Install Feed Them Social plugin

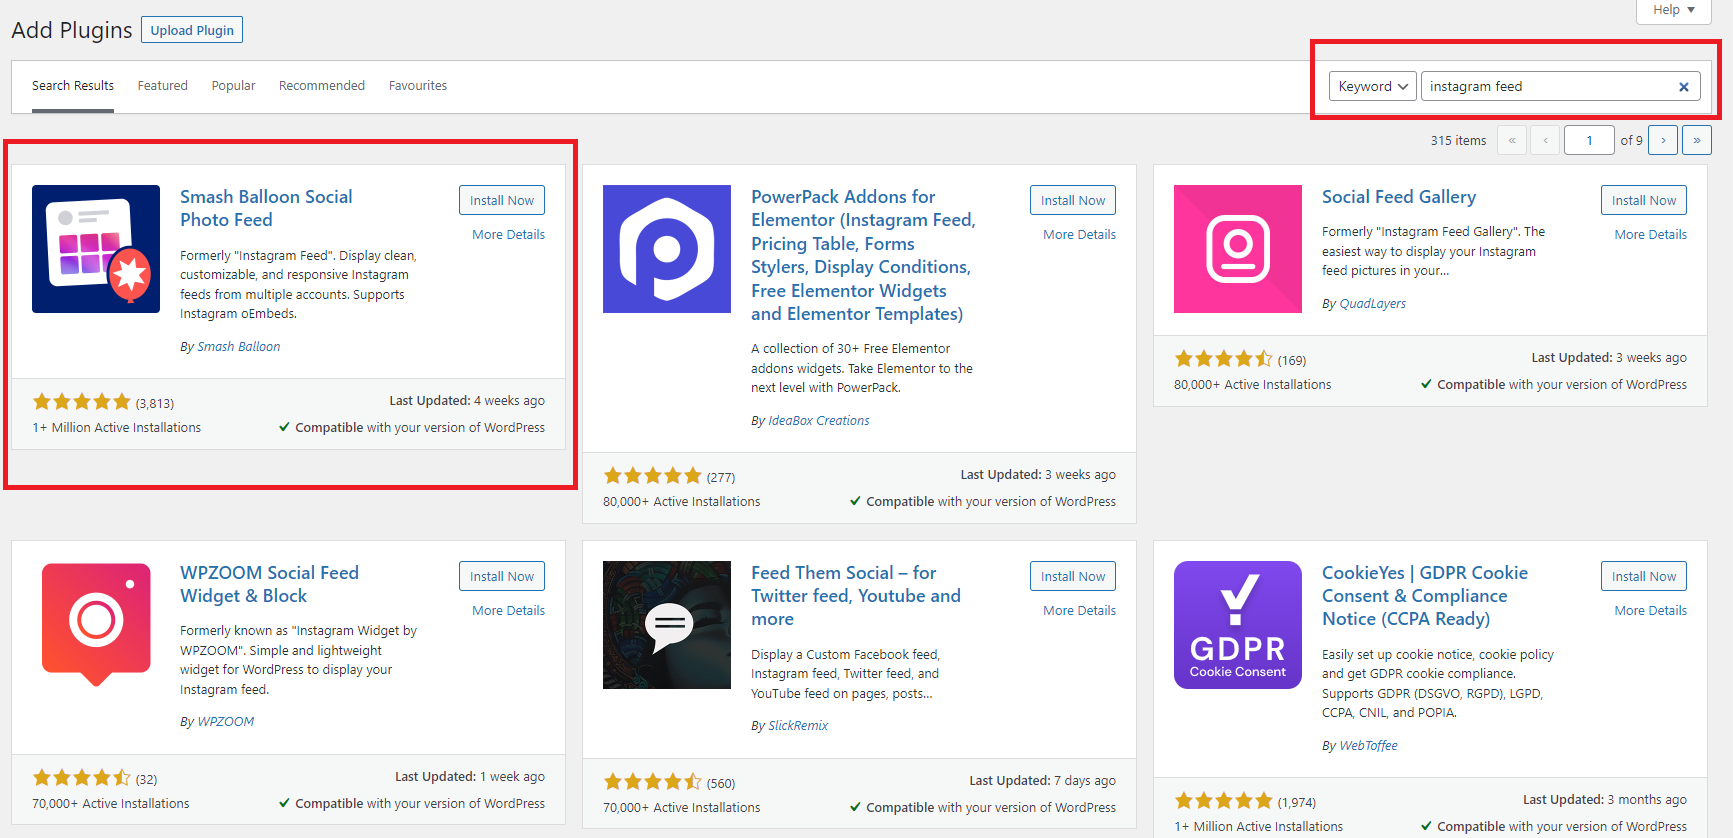[x=1073, y=576]
